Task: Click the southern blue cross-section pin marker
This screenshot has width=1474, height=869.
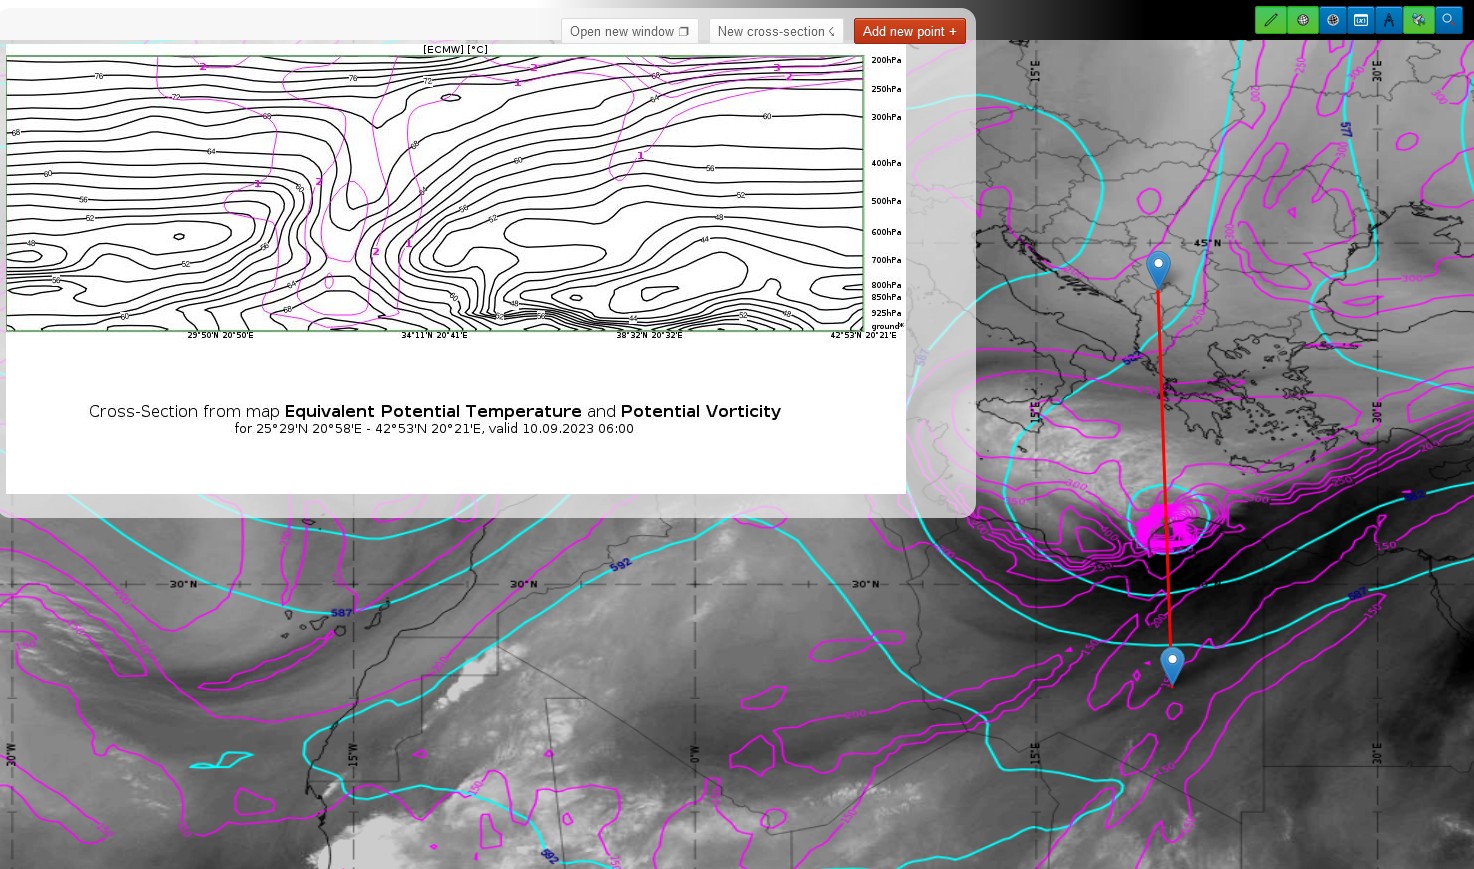Action: [x=1172, y=664]
